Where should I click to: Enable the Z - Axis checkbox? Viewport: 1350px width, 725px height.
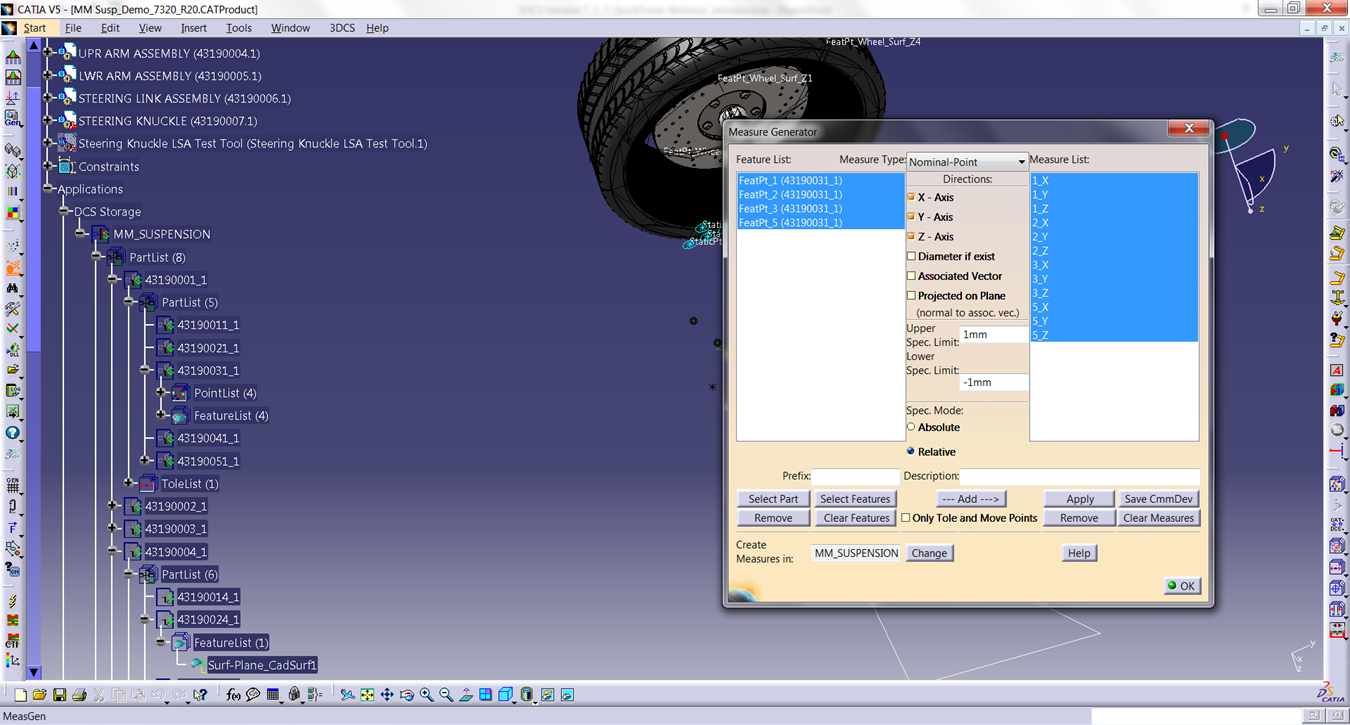click(909, 237)
